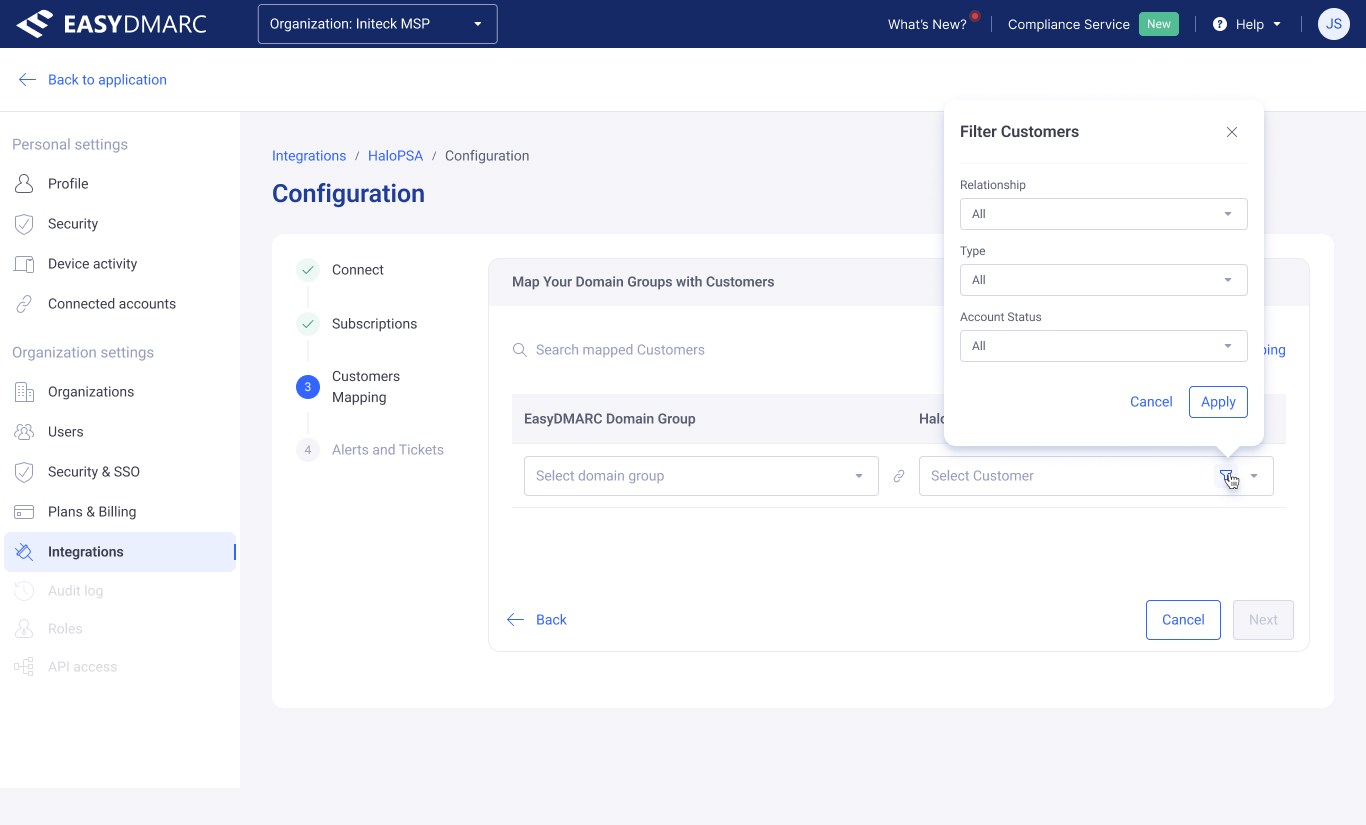Click Cancel button in Configuration panel
The width and height of the screenshot is (1366, 825).
tap(1183, 620)
